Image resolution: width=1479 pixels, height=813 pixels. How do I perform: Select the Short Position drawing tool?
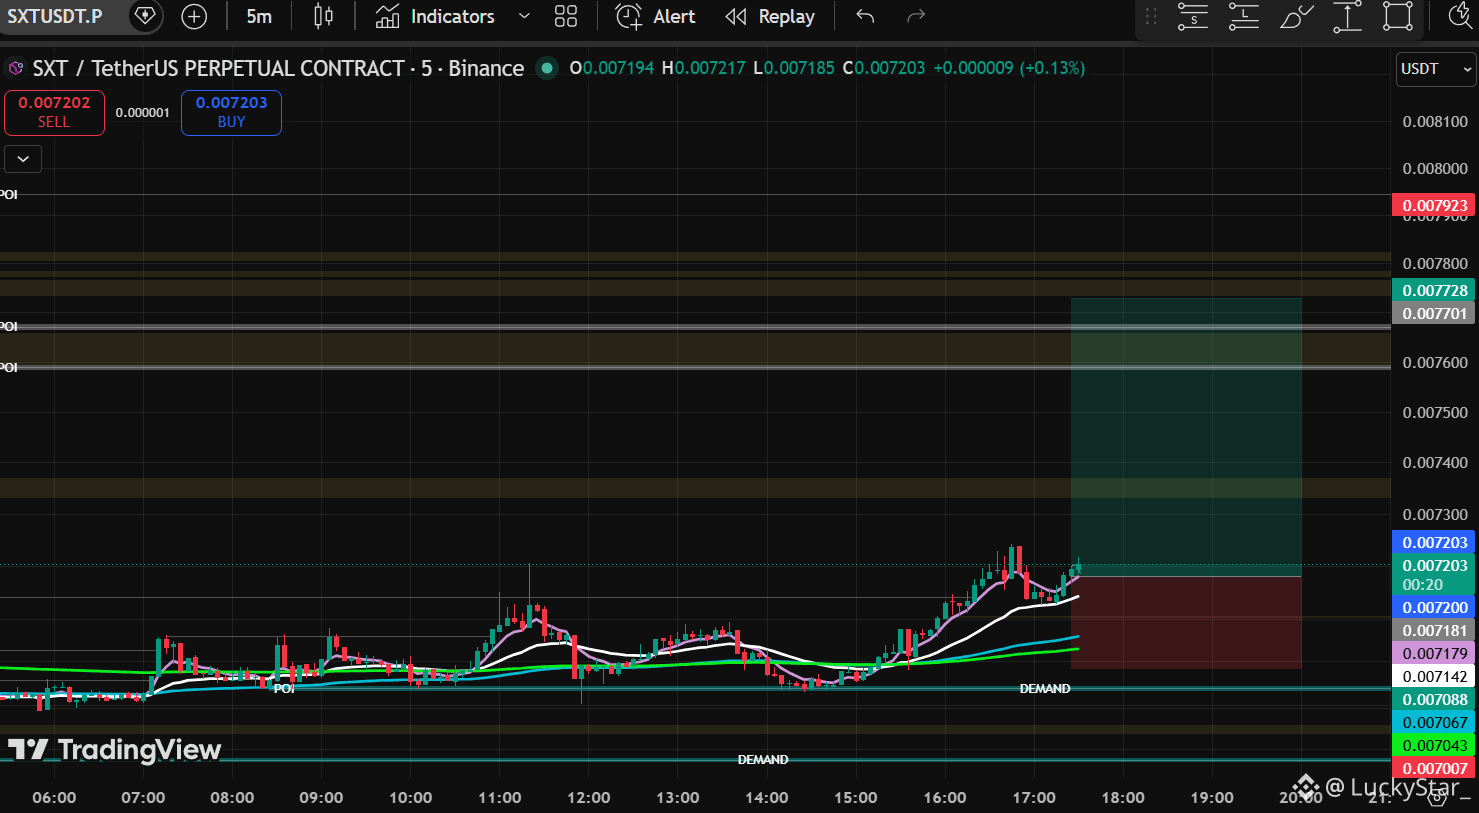1193,16
